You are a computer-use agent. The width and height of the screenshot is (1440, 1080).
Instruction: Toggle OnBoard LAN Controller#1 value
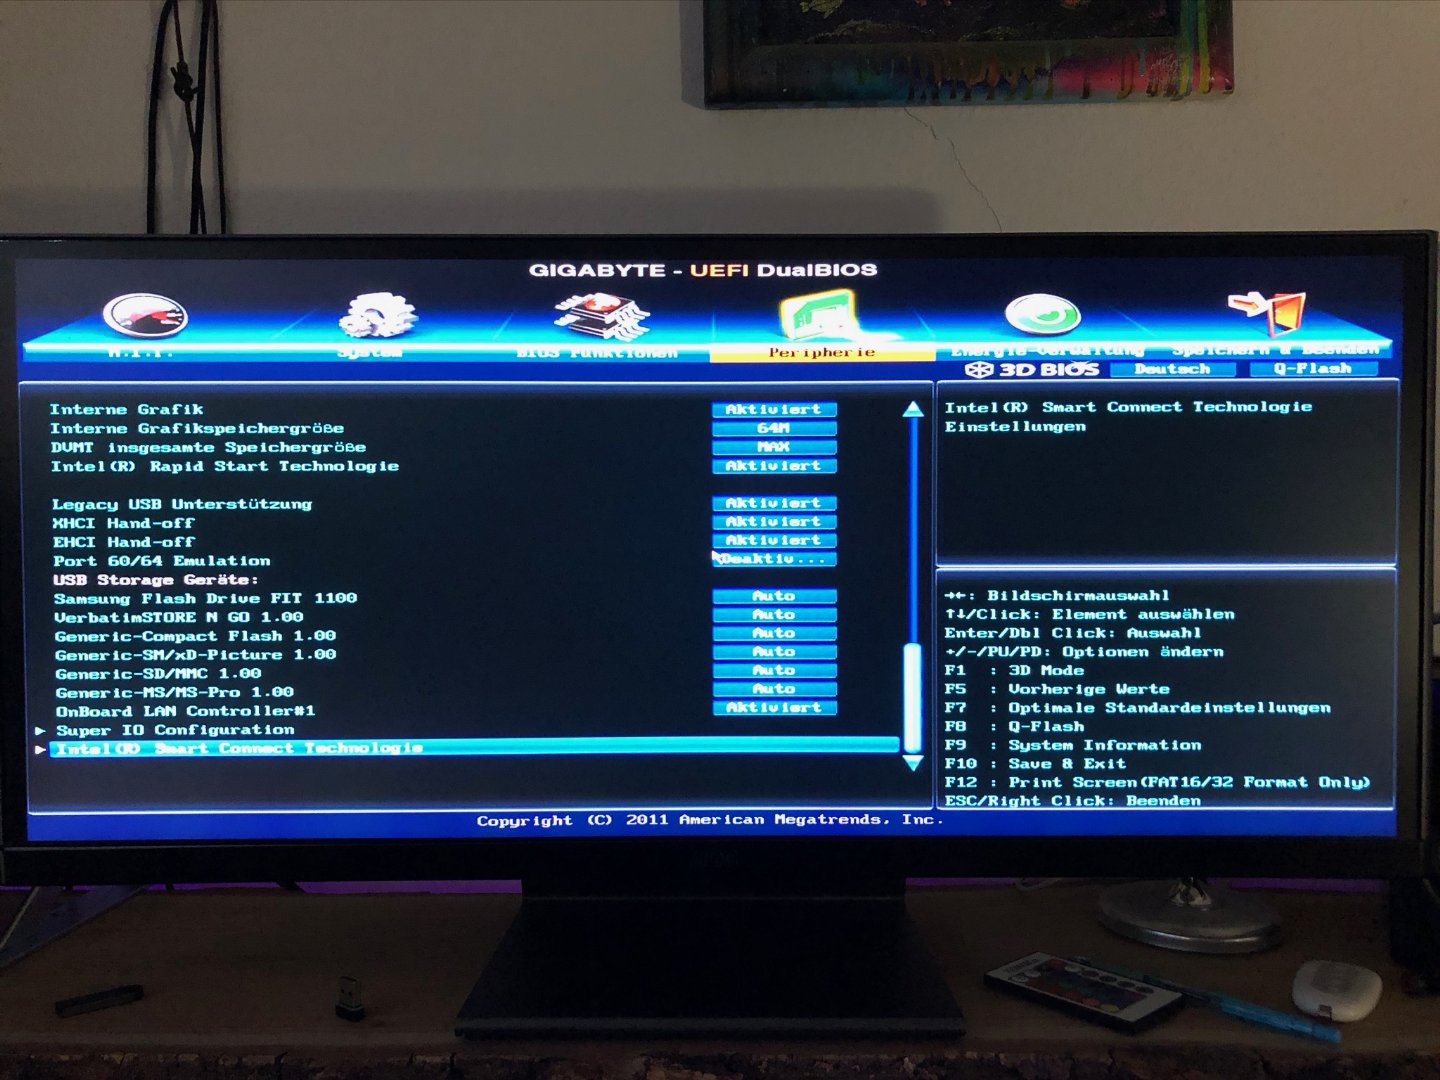[x=774, y=708]
